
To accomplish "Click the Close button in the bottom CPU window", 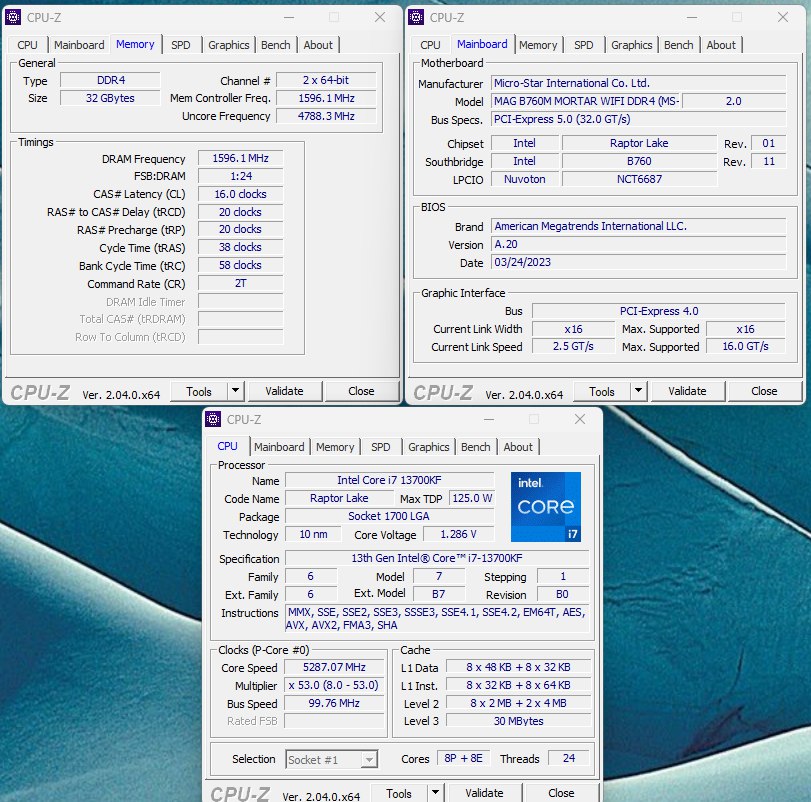I will [x=561, y=793].
